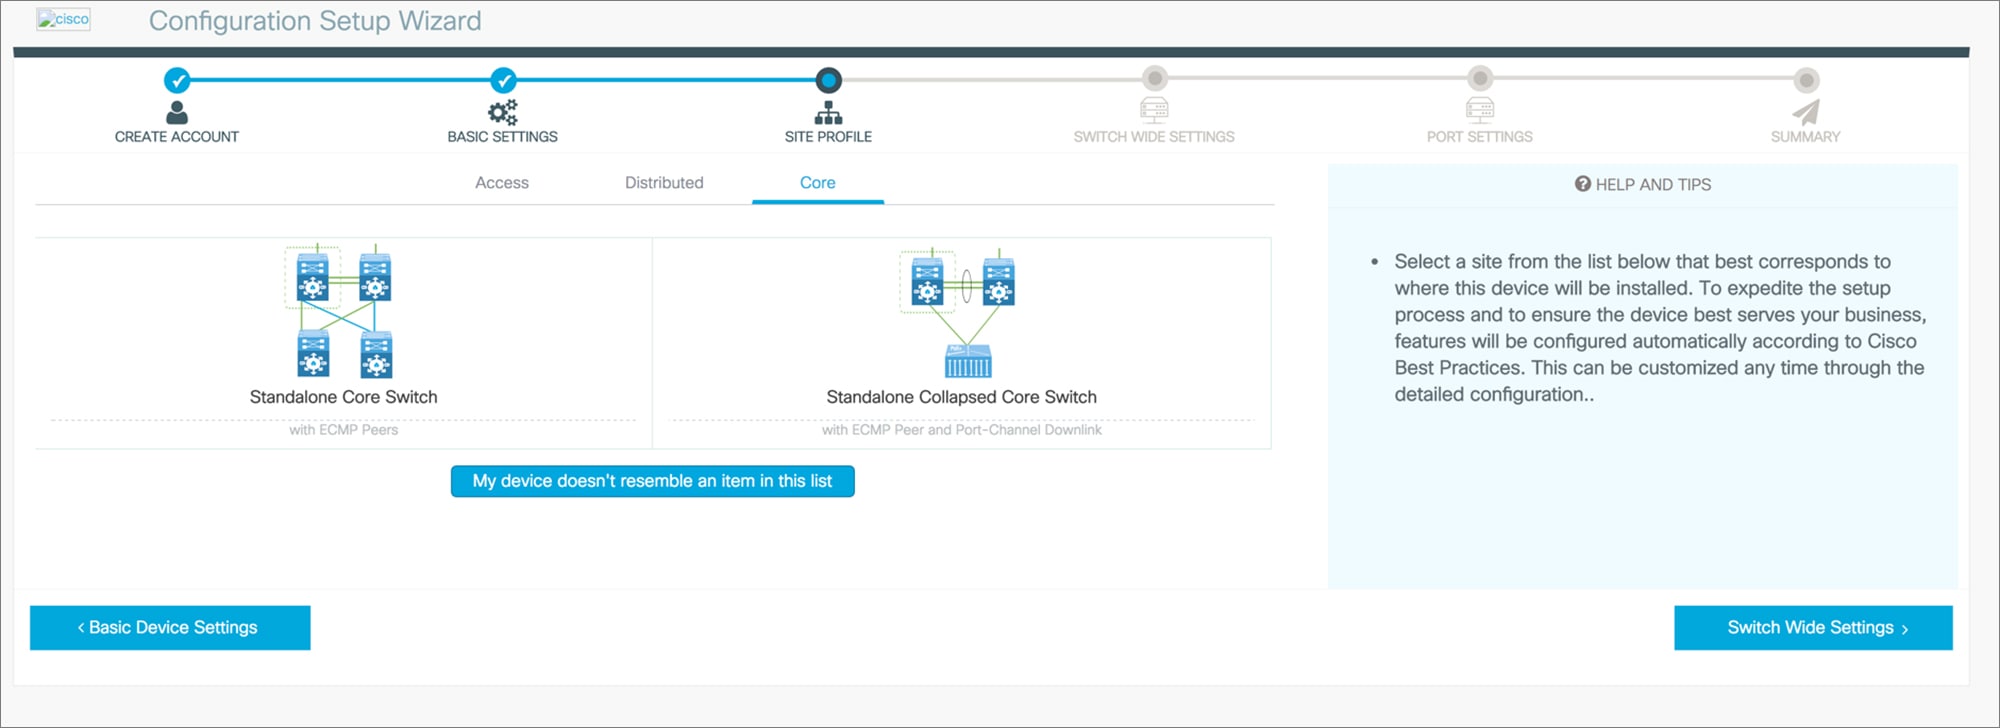Click the Help and Tips question mark icon
Viewport: 2000px width, 728px height.
tap(1583, 184)
